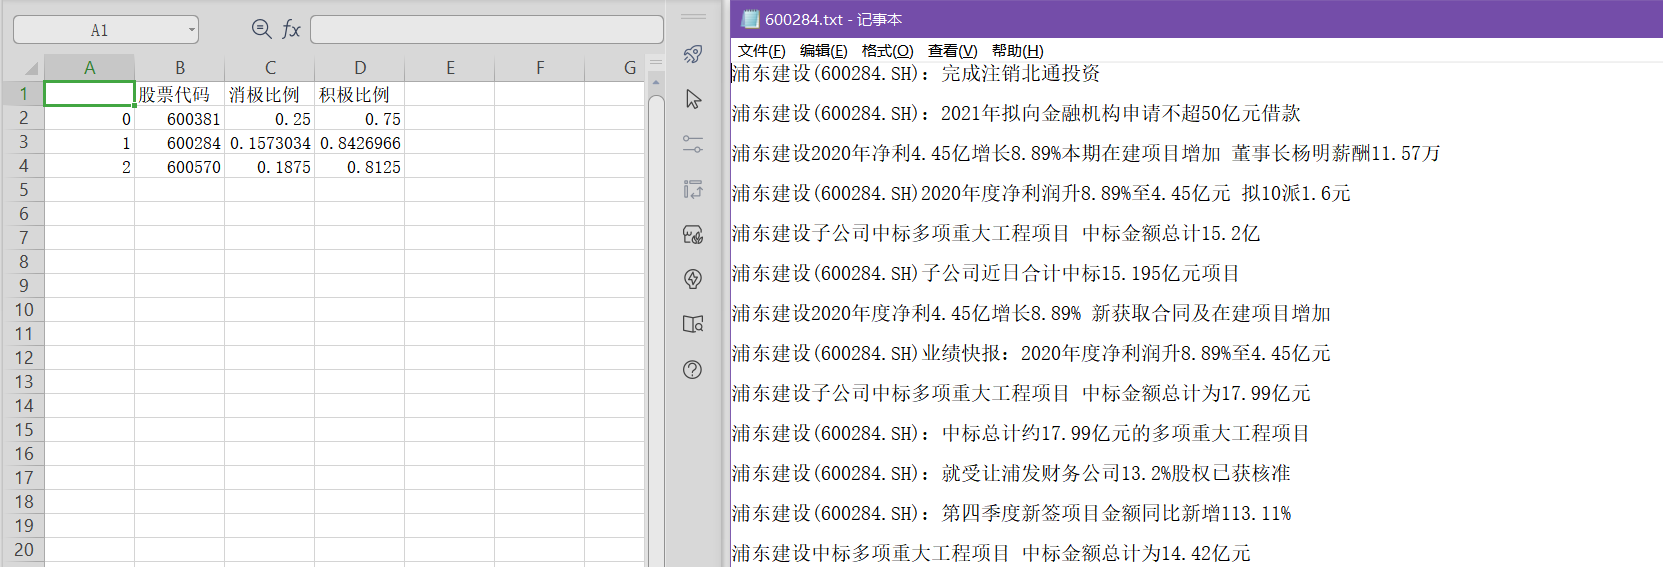Click the fx insert function button

[x=291, y=29]
